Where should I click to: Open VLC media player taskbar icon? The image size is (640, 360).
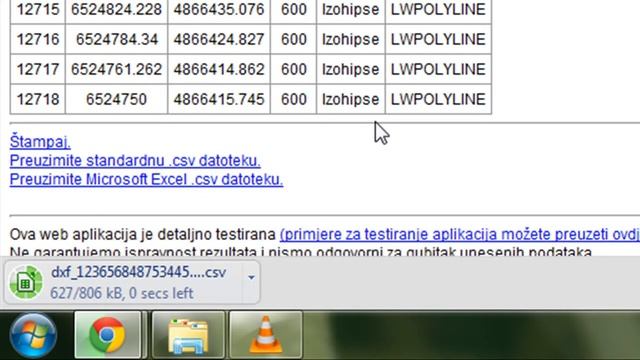pos(266,335)
